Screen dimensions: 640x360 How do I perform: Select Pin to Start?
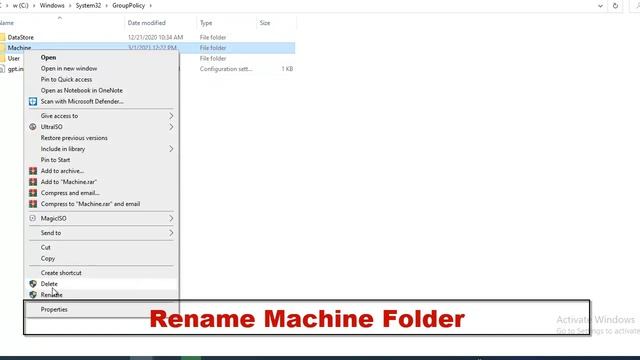(x=55, y=160)
